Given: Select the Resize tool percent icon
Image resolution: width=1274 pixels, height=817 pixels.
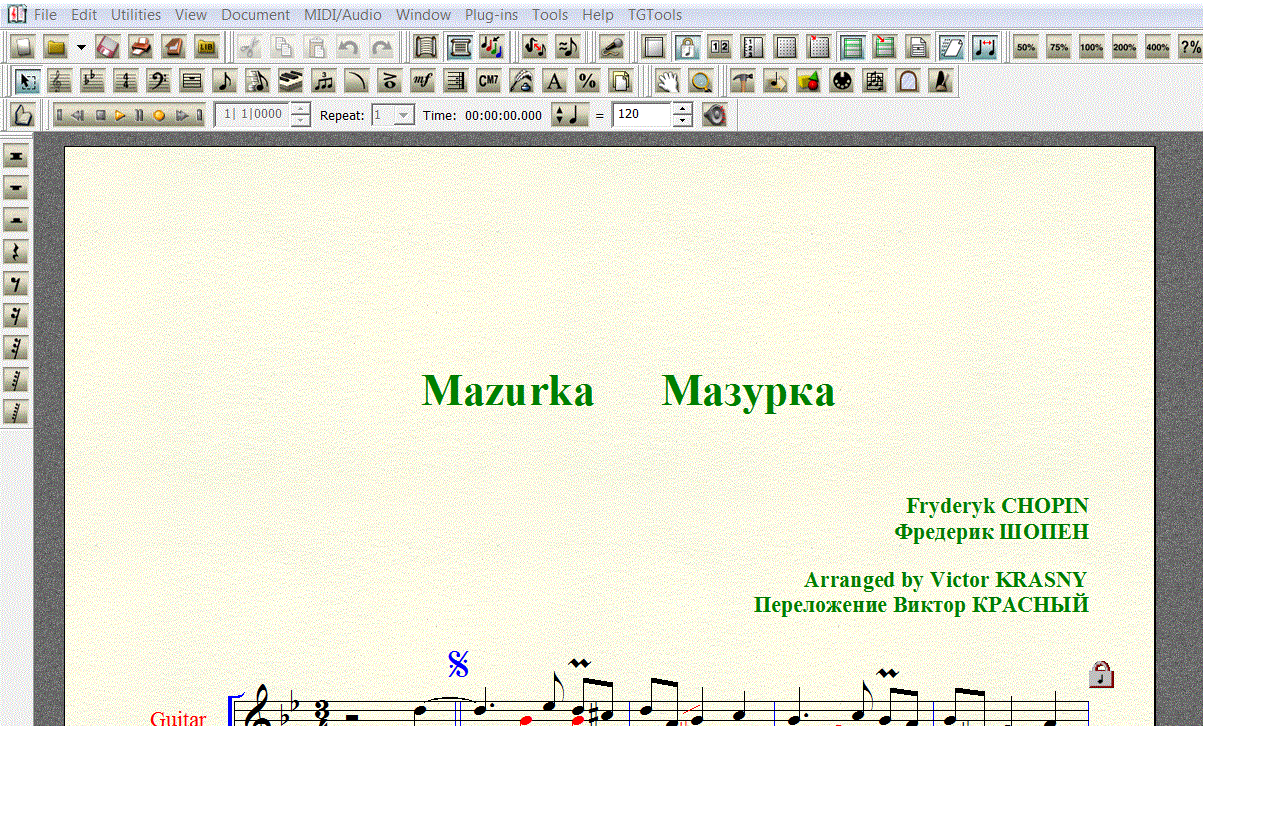Looking at the screenshot, I should pos(588,81).
